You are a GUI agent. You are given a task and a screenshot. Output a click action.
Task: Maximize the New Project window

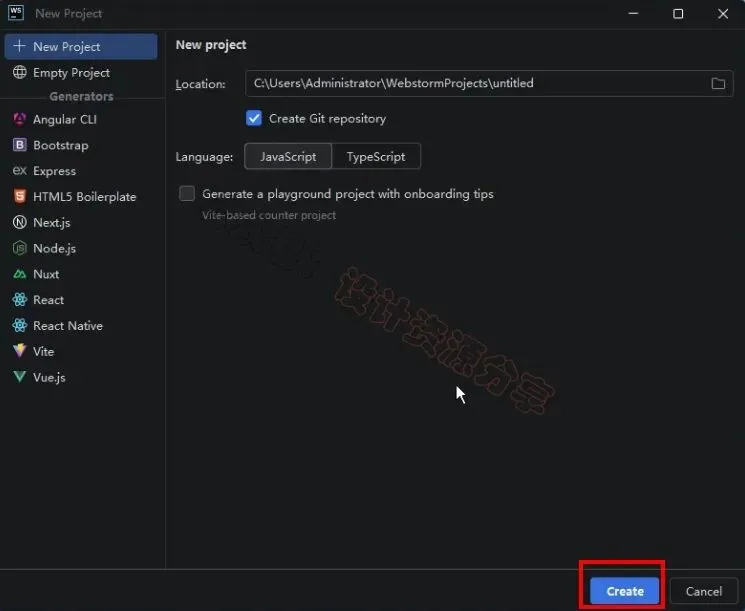click(x=678, y=13)
